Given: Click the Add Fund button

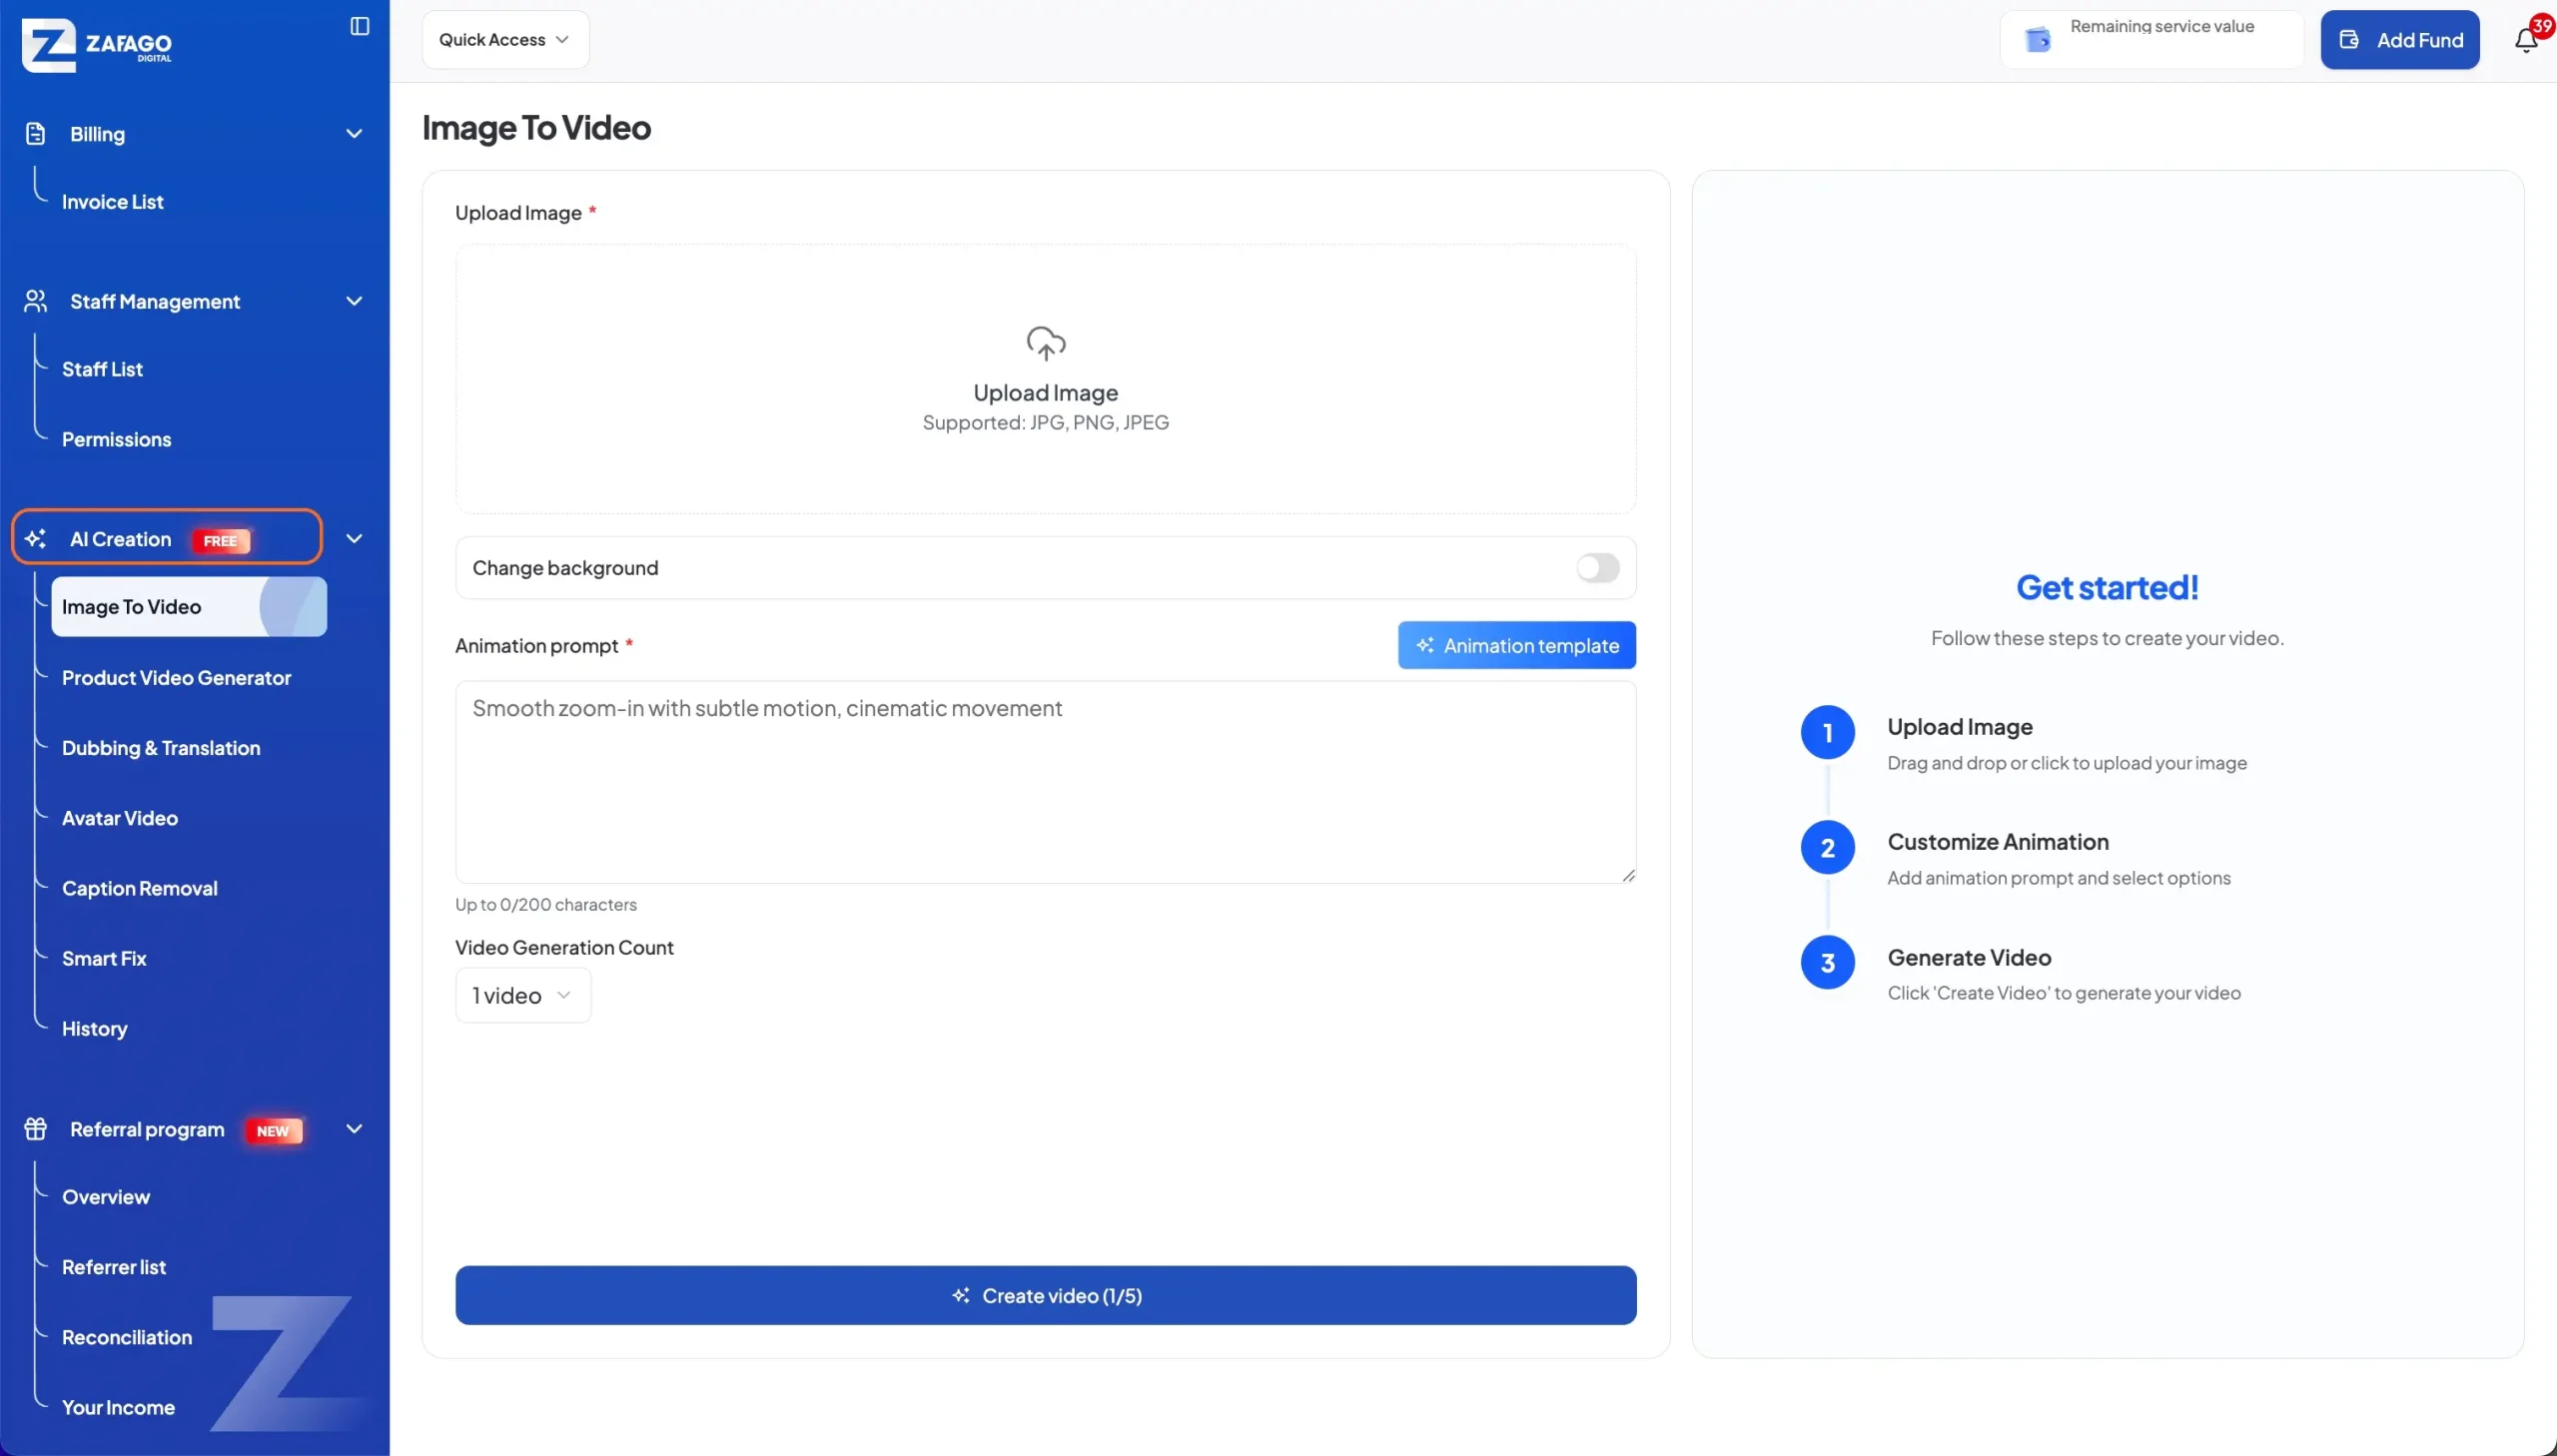Looking at the screenshot, I should 2400,40.
